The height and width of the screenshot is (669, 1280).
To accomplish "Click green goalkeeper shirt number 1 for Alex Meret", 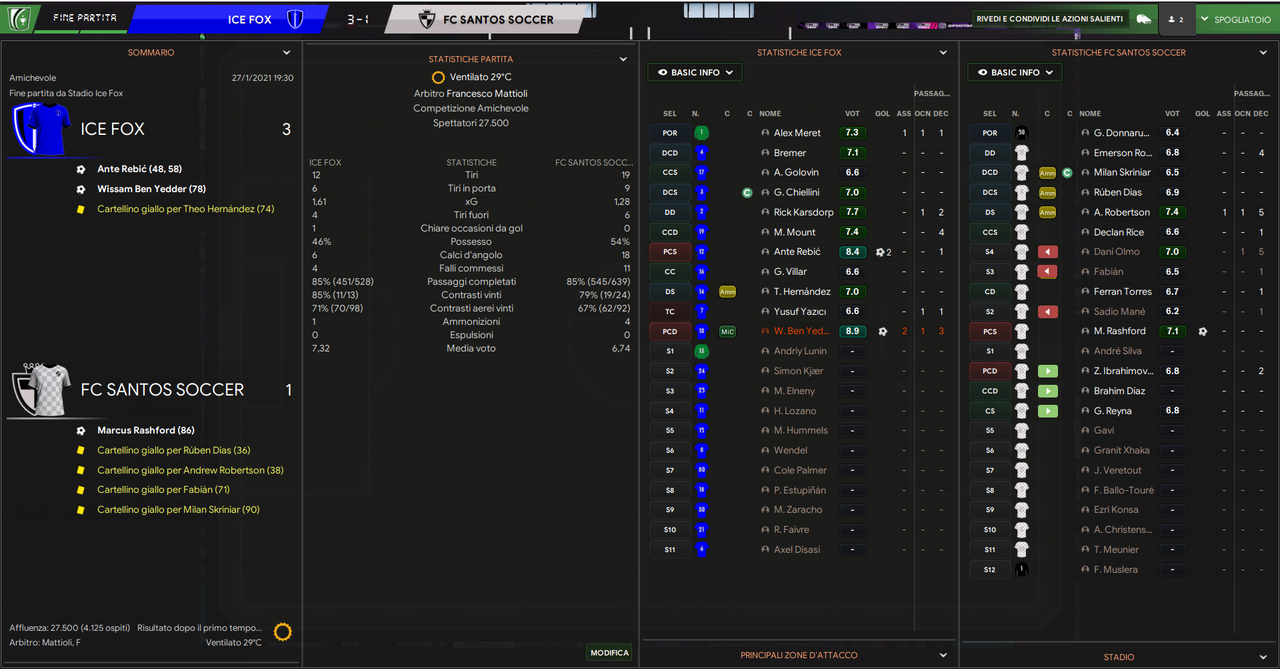I will (701, 133).
